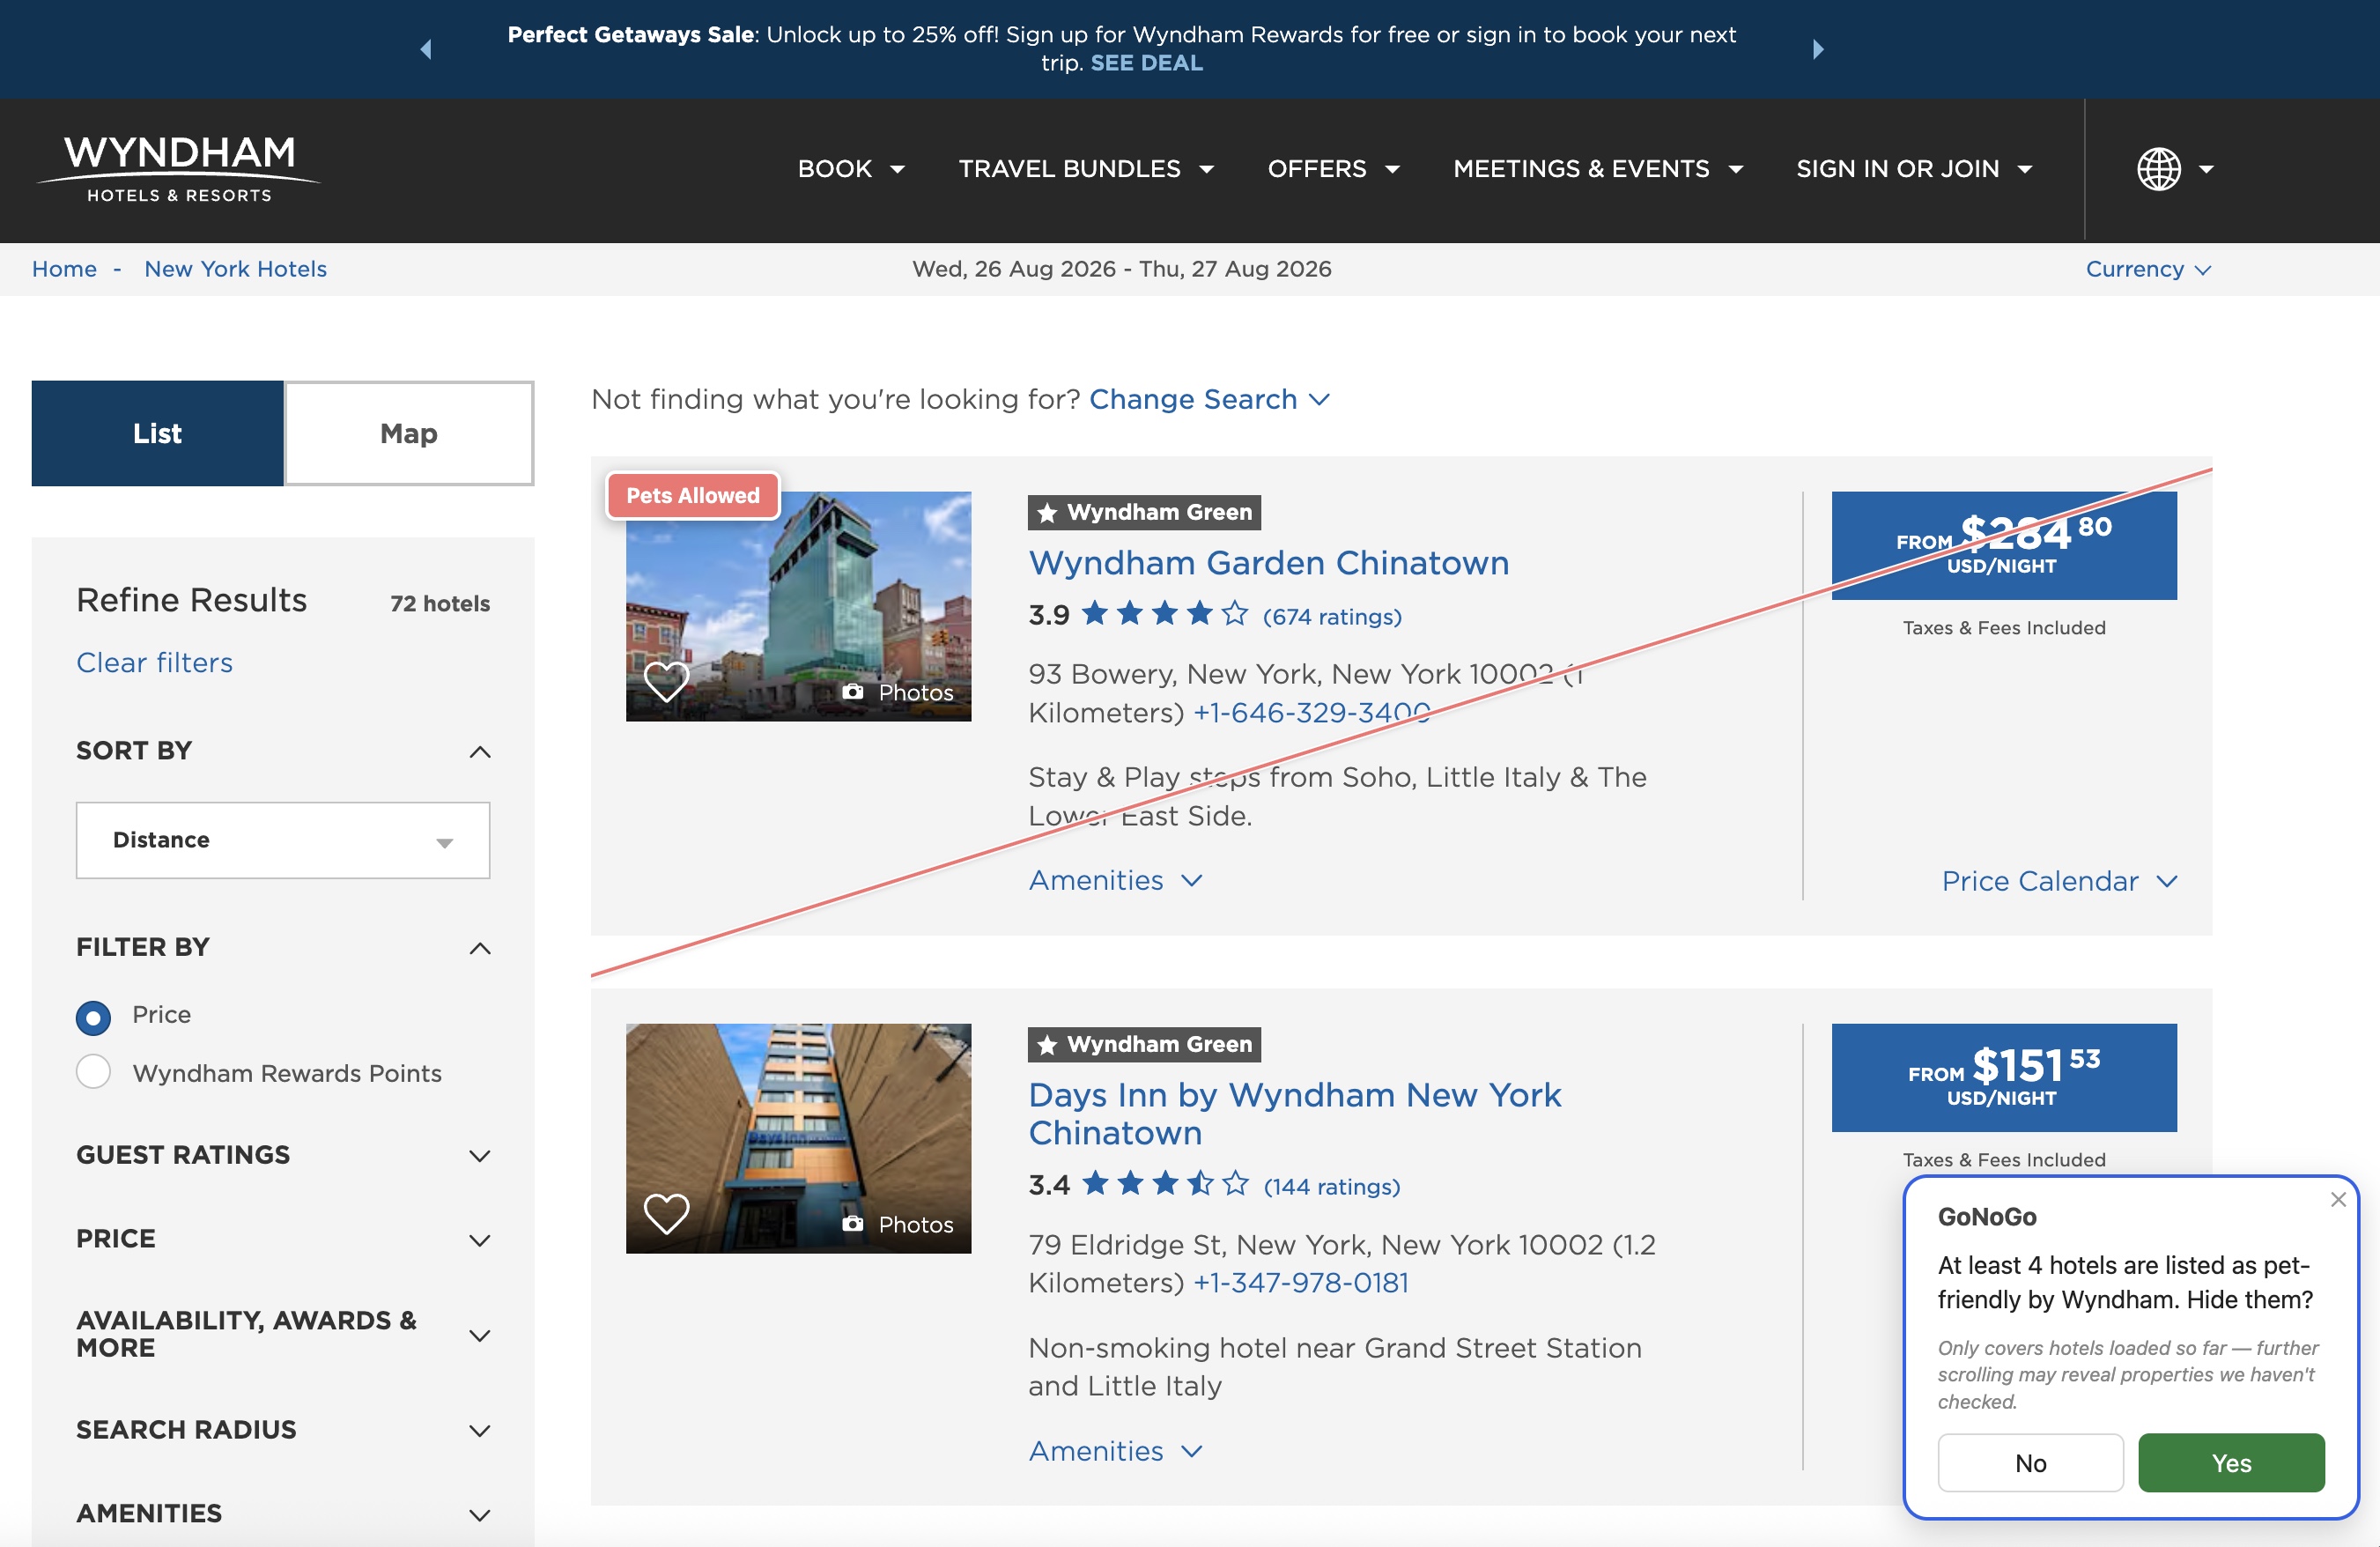This screenshot has width=2380, height=1547.
Task: Click Wyndham Green badge on Days Inn
Action: 1144,1044
